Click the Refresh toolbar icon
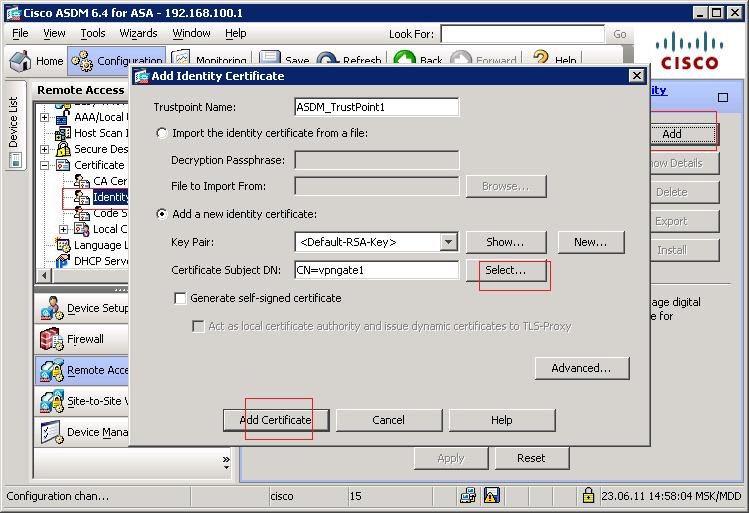This screenshot has width=749, height=513. coord(328,58)
